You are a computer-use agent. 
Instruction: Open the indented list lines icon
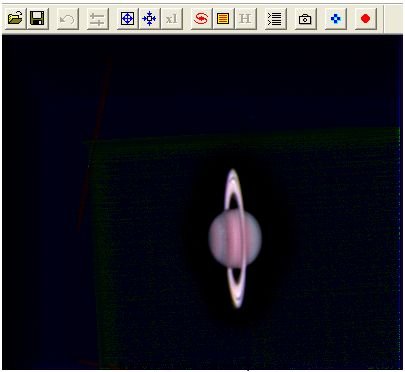[275, 18]
